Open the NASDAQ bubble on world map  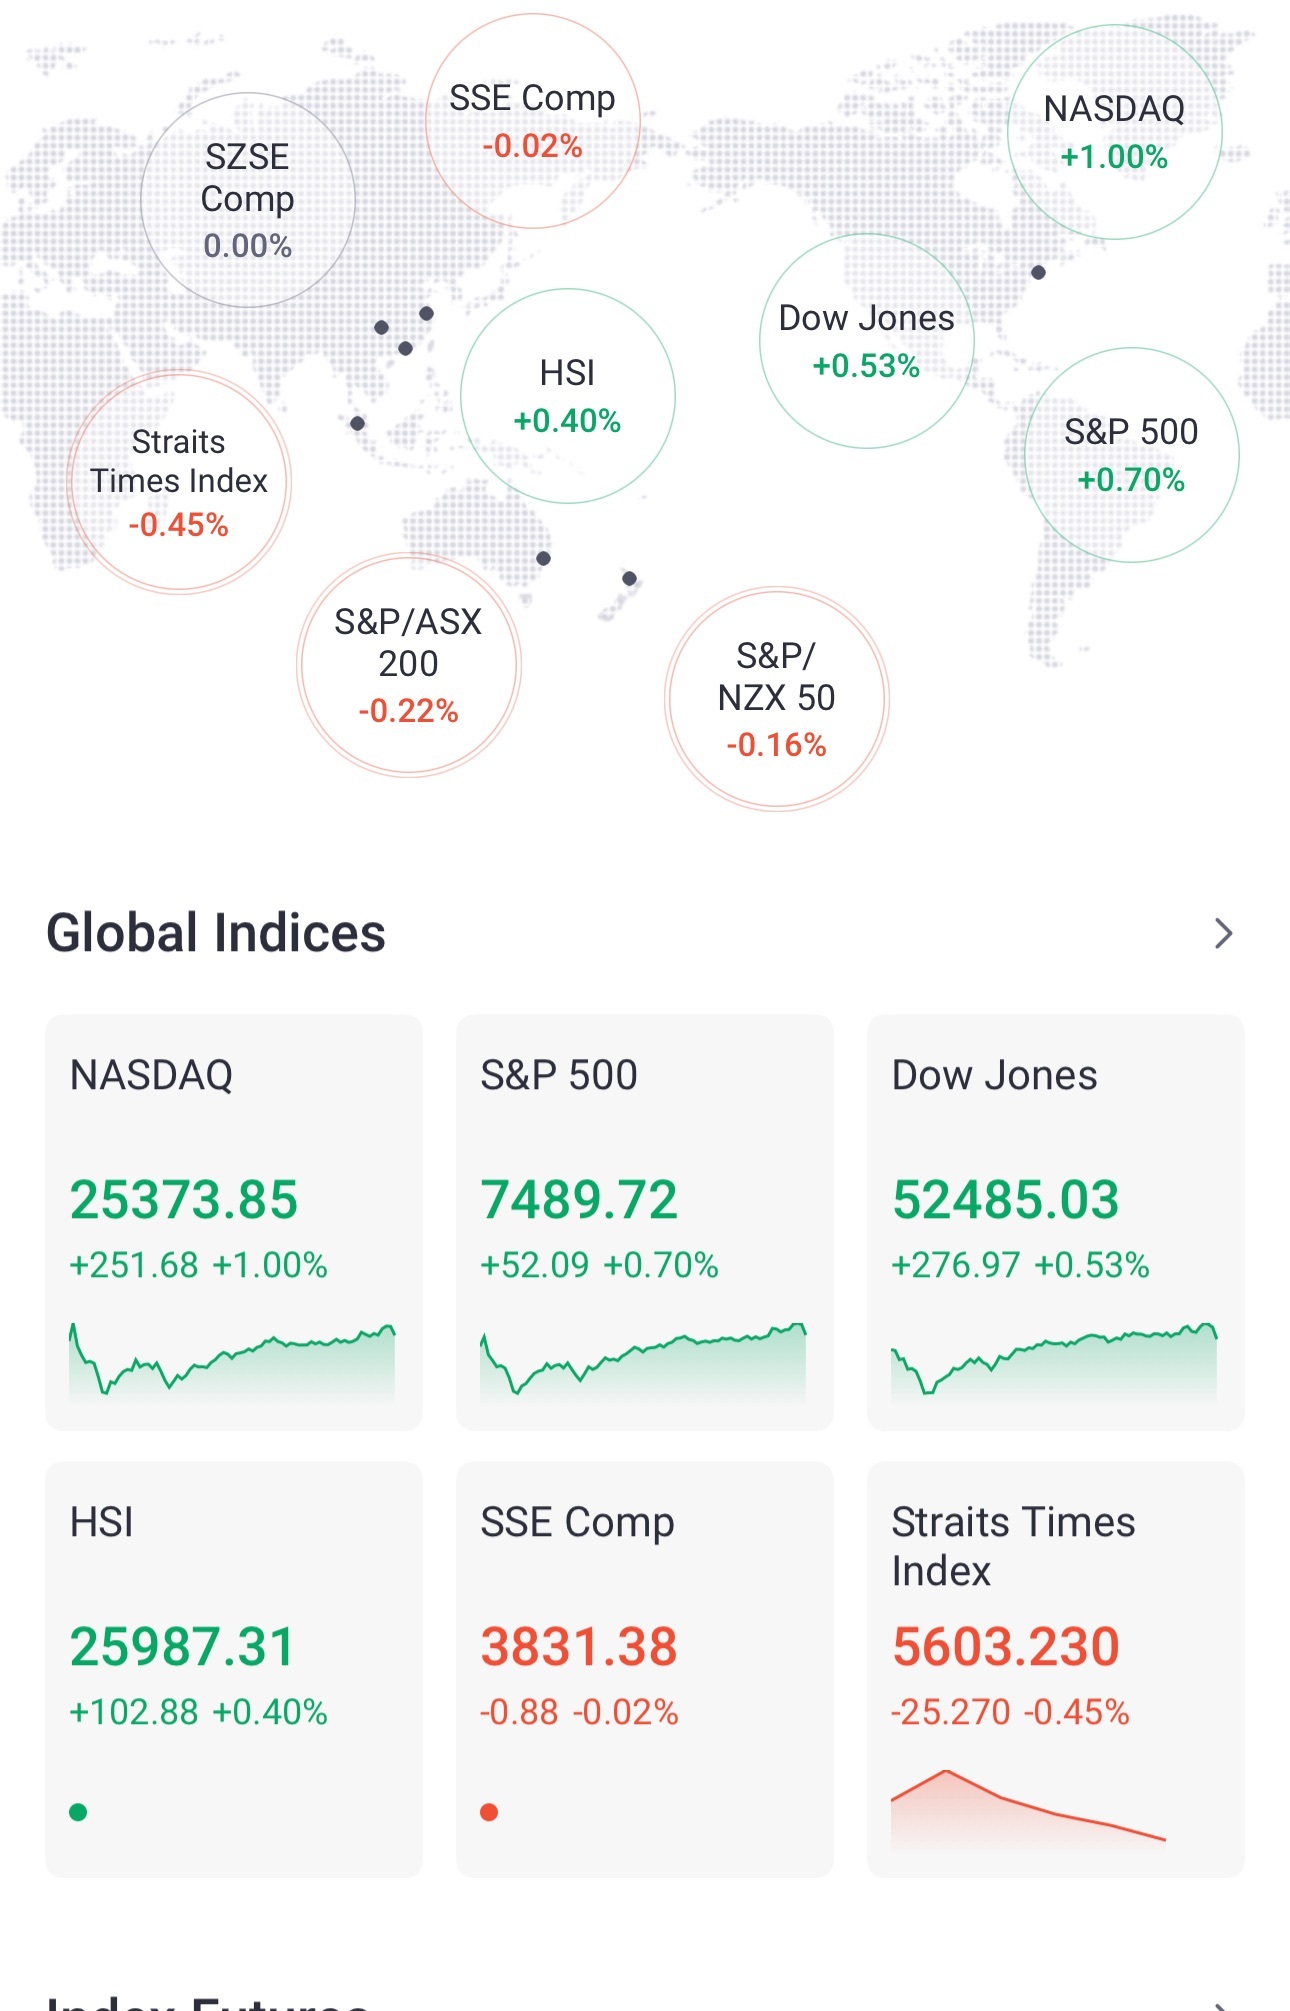(x=1114, y=132)
